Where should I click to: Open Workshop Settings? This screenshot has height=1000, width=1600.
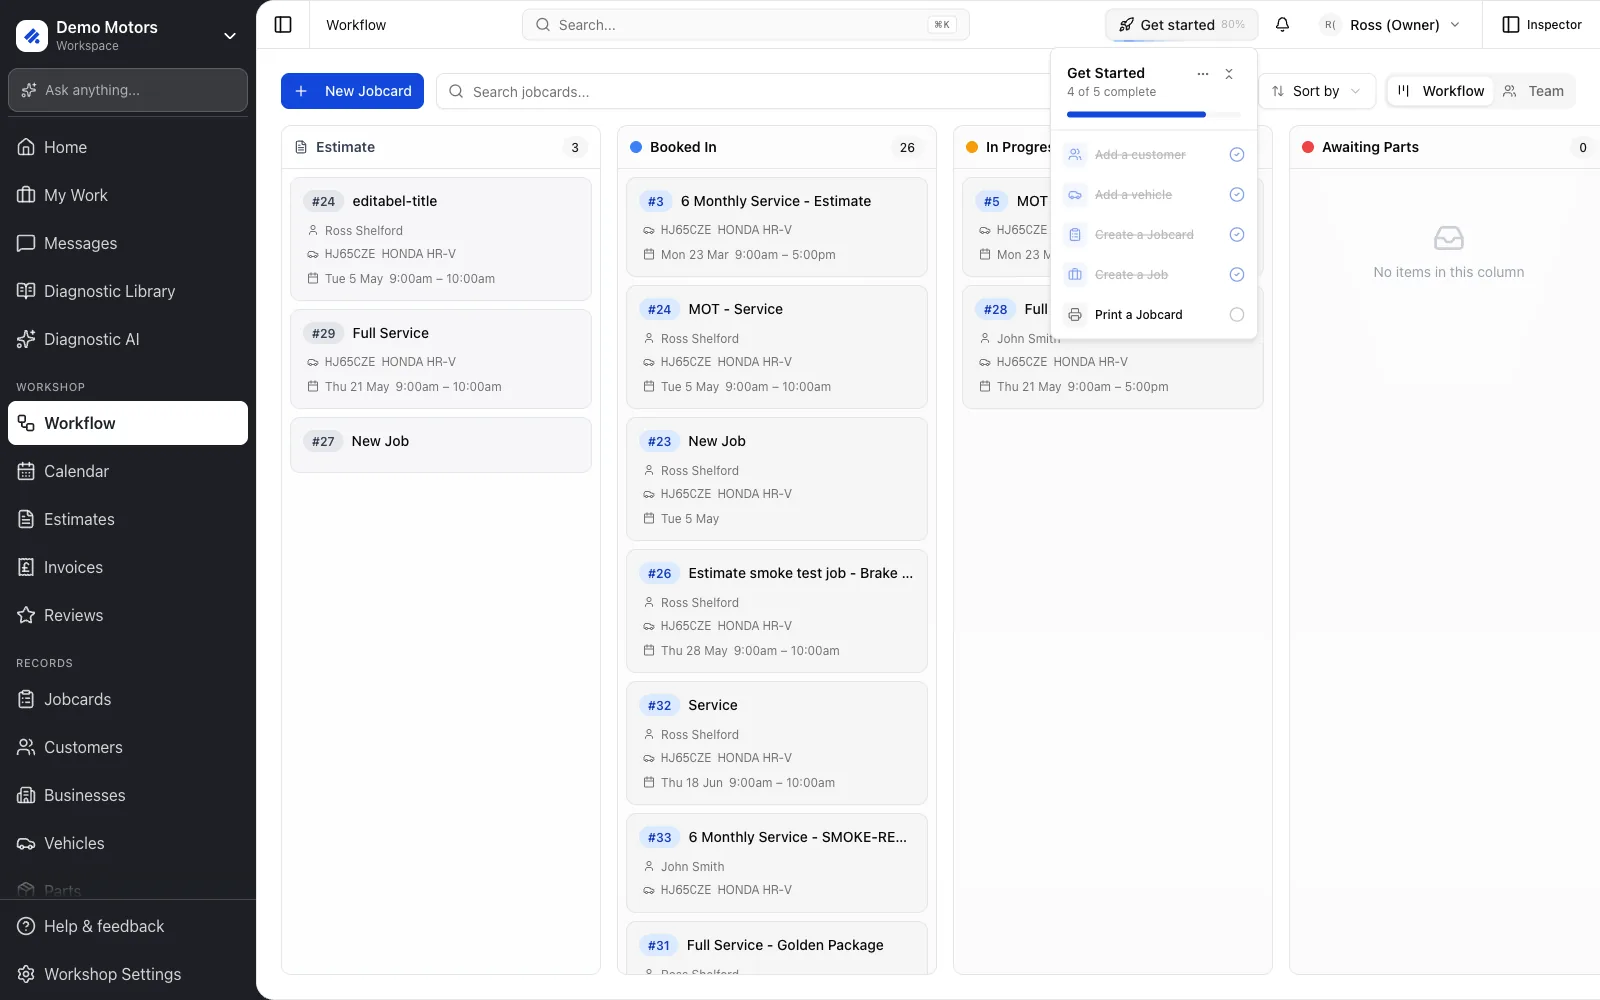coord(128,974)
